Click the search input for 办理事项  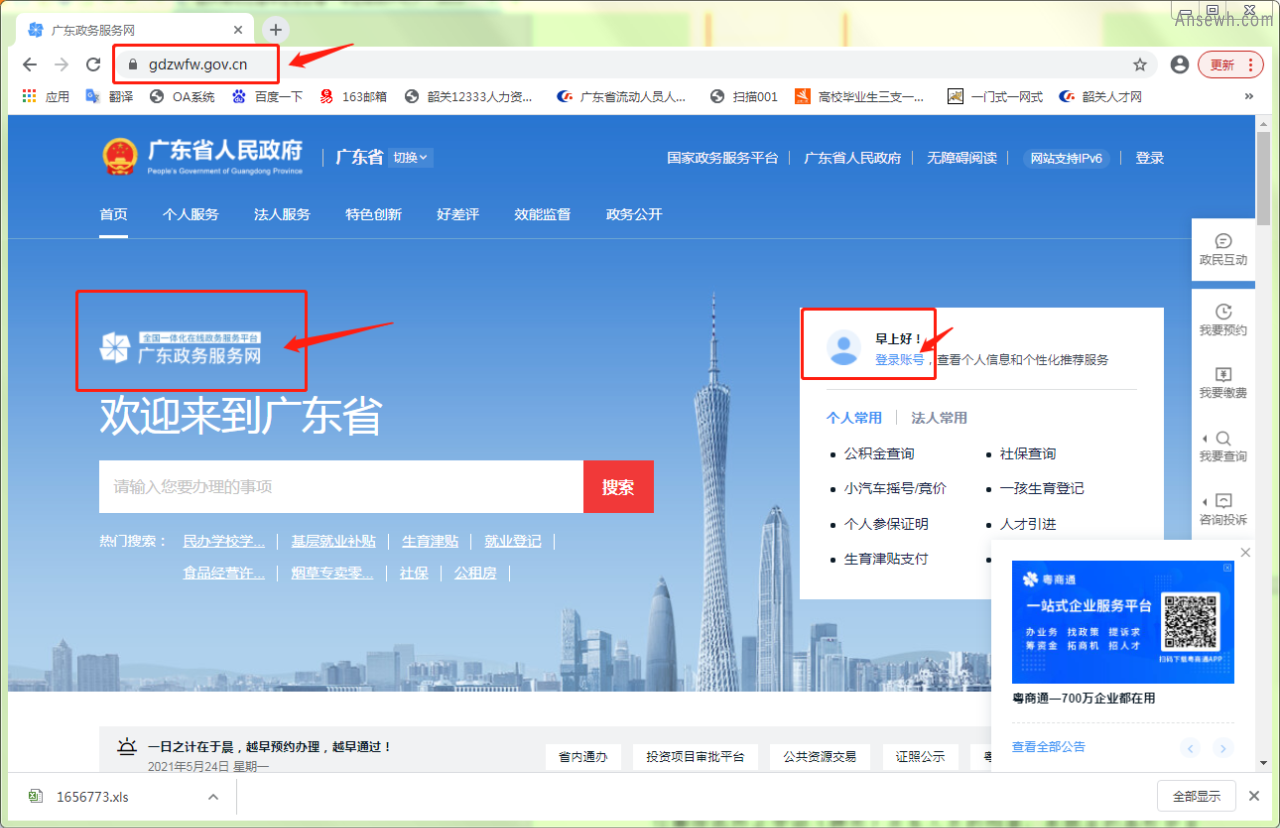point(340,487)
